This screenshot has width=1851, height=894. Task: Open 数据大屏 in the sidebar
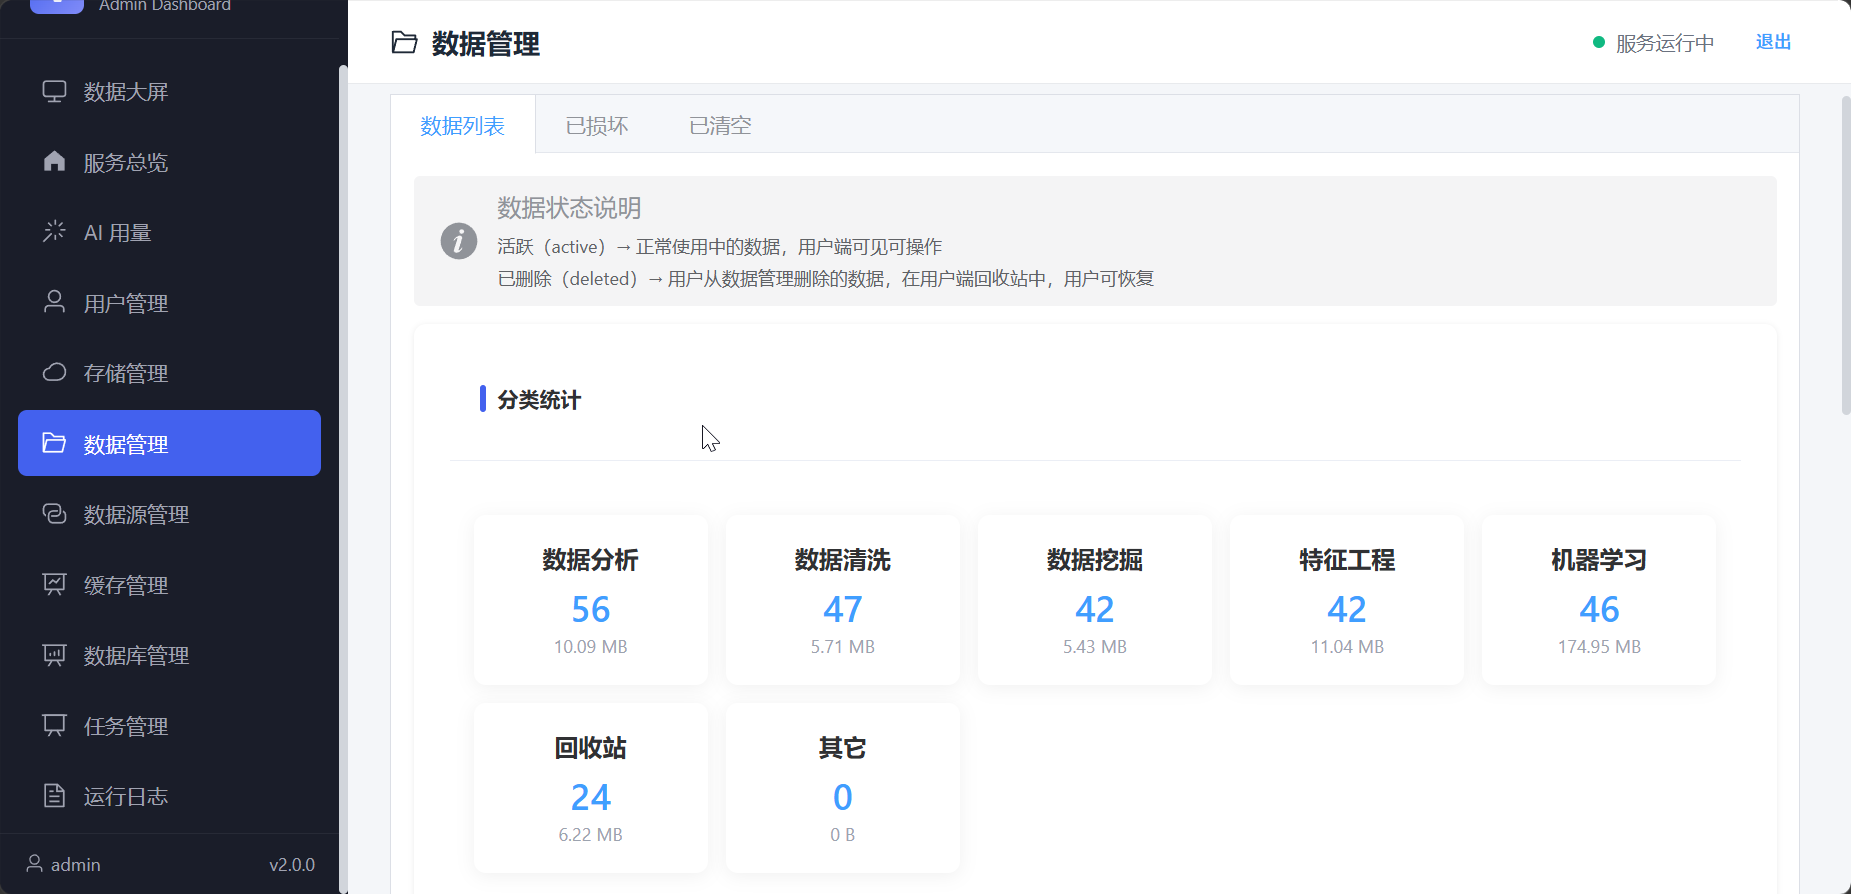[x=169, y=92]
